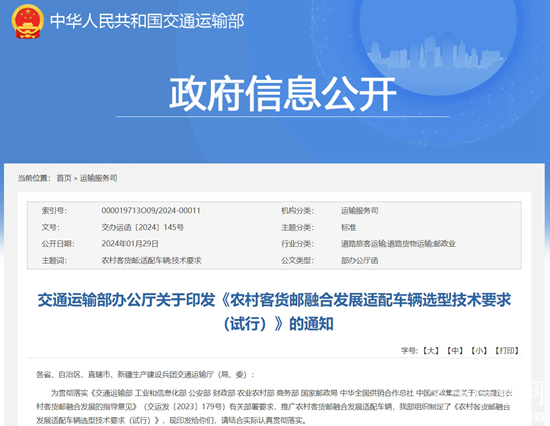The image size is (550, 426).
Task: Set font size to 小
Action: click(479, 351)
